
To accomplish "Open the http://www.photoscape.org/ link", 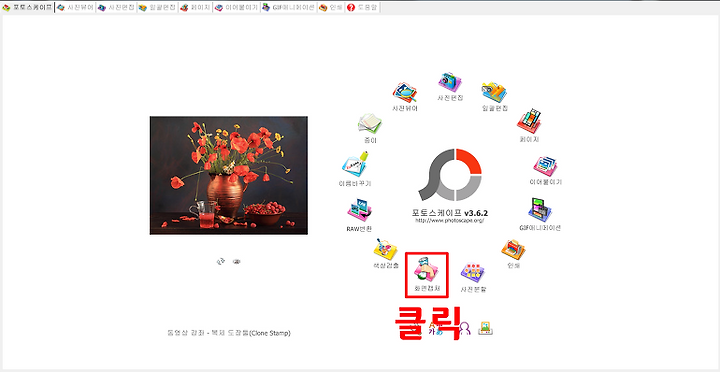I will point(450,221).
